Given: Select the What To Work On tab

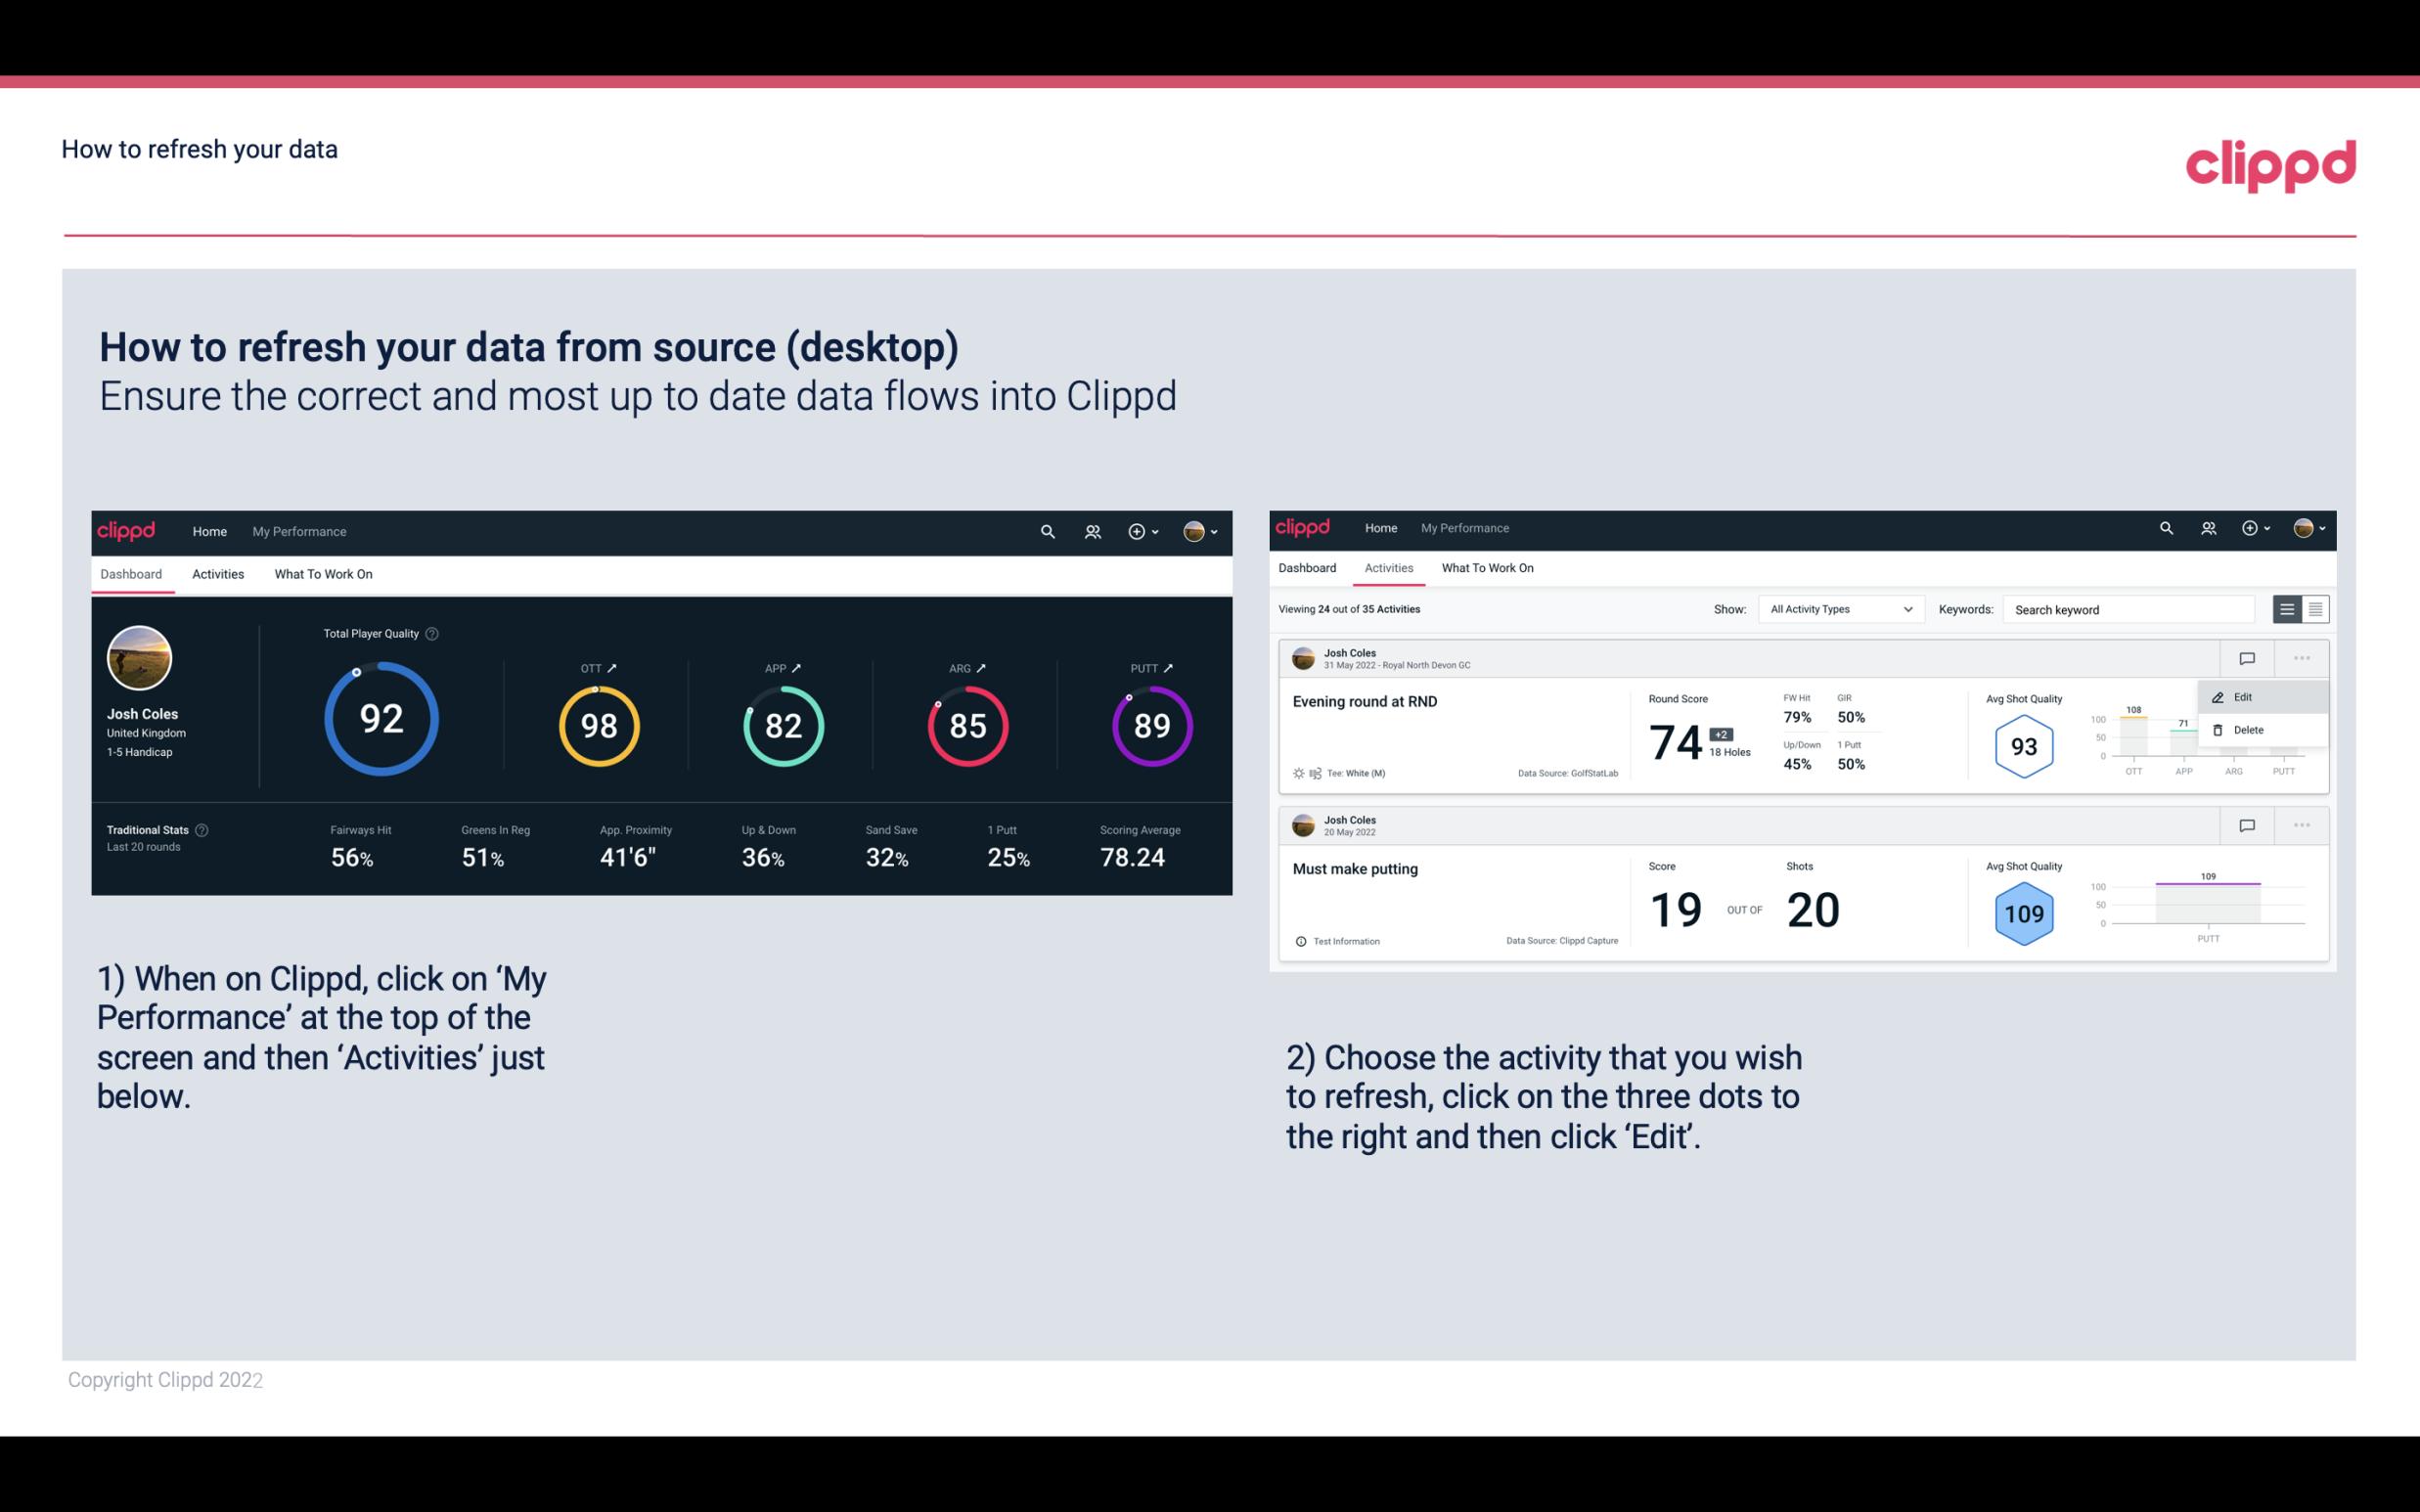Looking at the screenshot, I should tap(323, 573).
